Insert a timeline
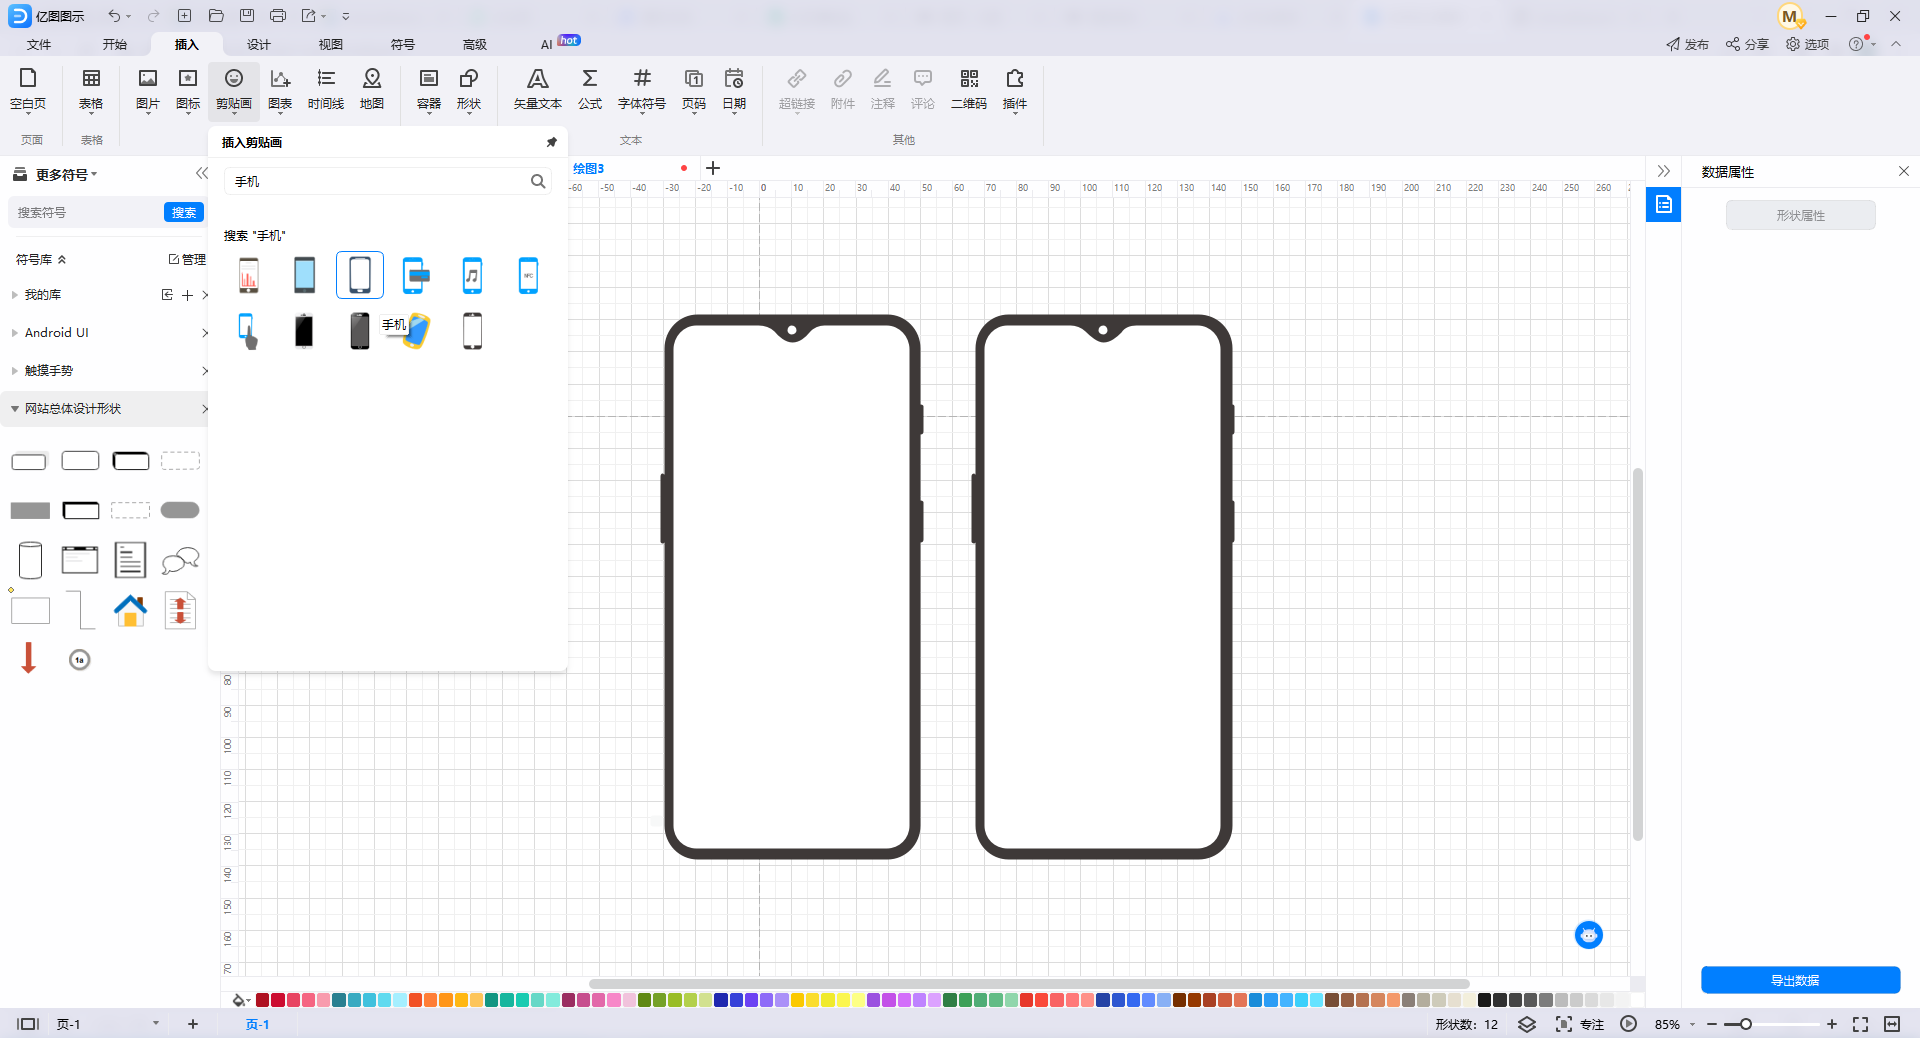 (x=326, y=89)
